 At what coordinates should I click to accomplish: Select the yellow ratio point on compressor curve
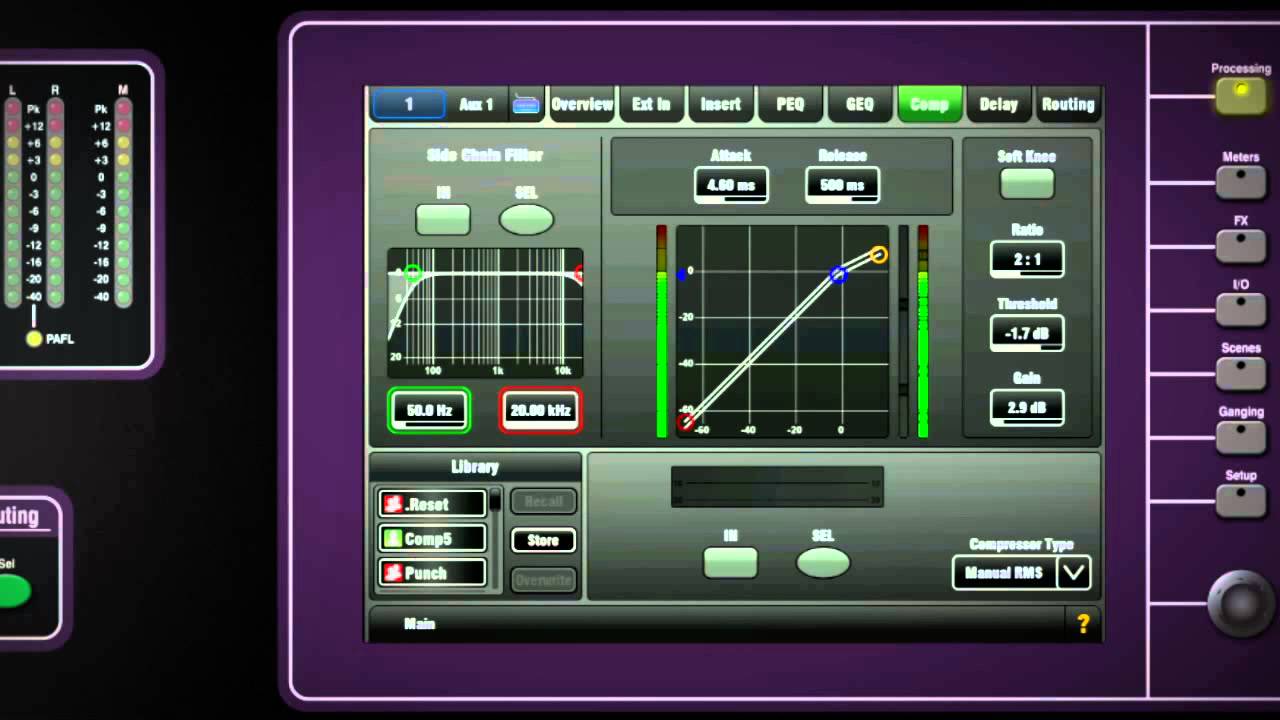tap(878, 255)
